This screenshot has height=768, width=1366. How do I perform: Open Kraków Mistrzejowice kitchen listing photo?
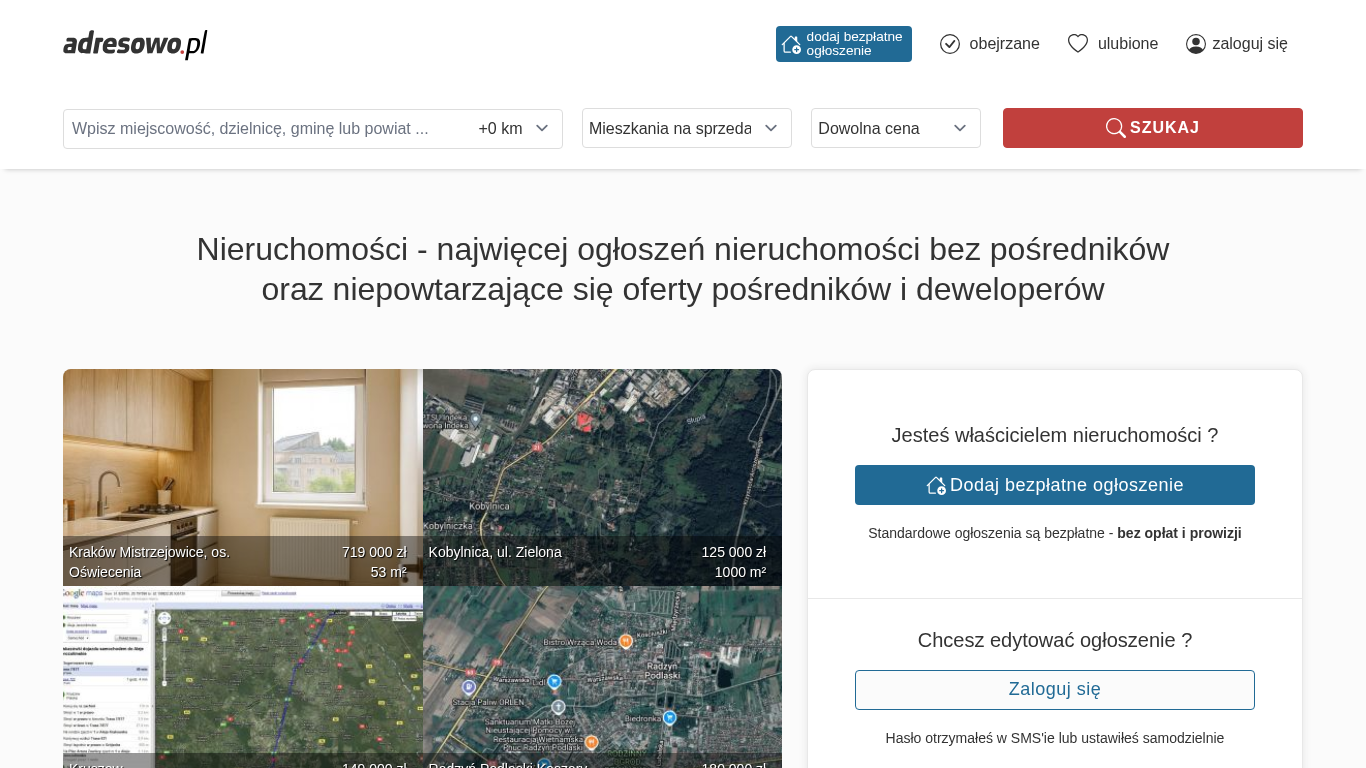[242, 460]
